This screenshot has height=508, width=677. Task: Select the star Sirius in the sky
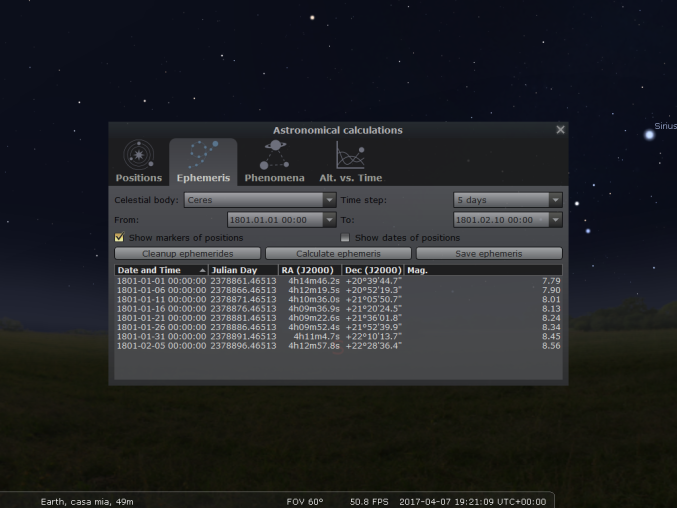click(x=649, y=135)
